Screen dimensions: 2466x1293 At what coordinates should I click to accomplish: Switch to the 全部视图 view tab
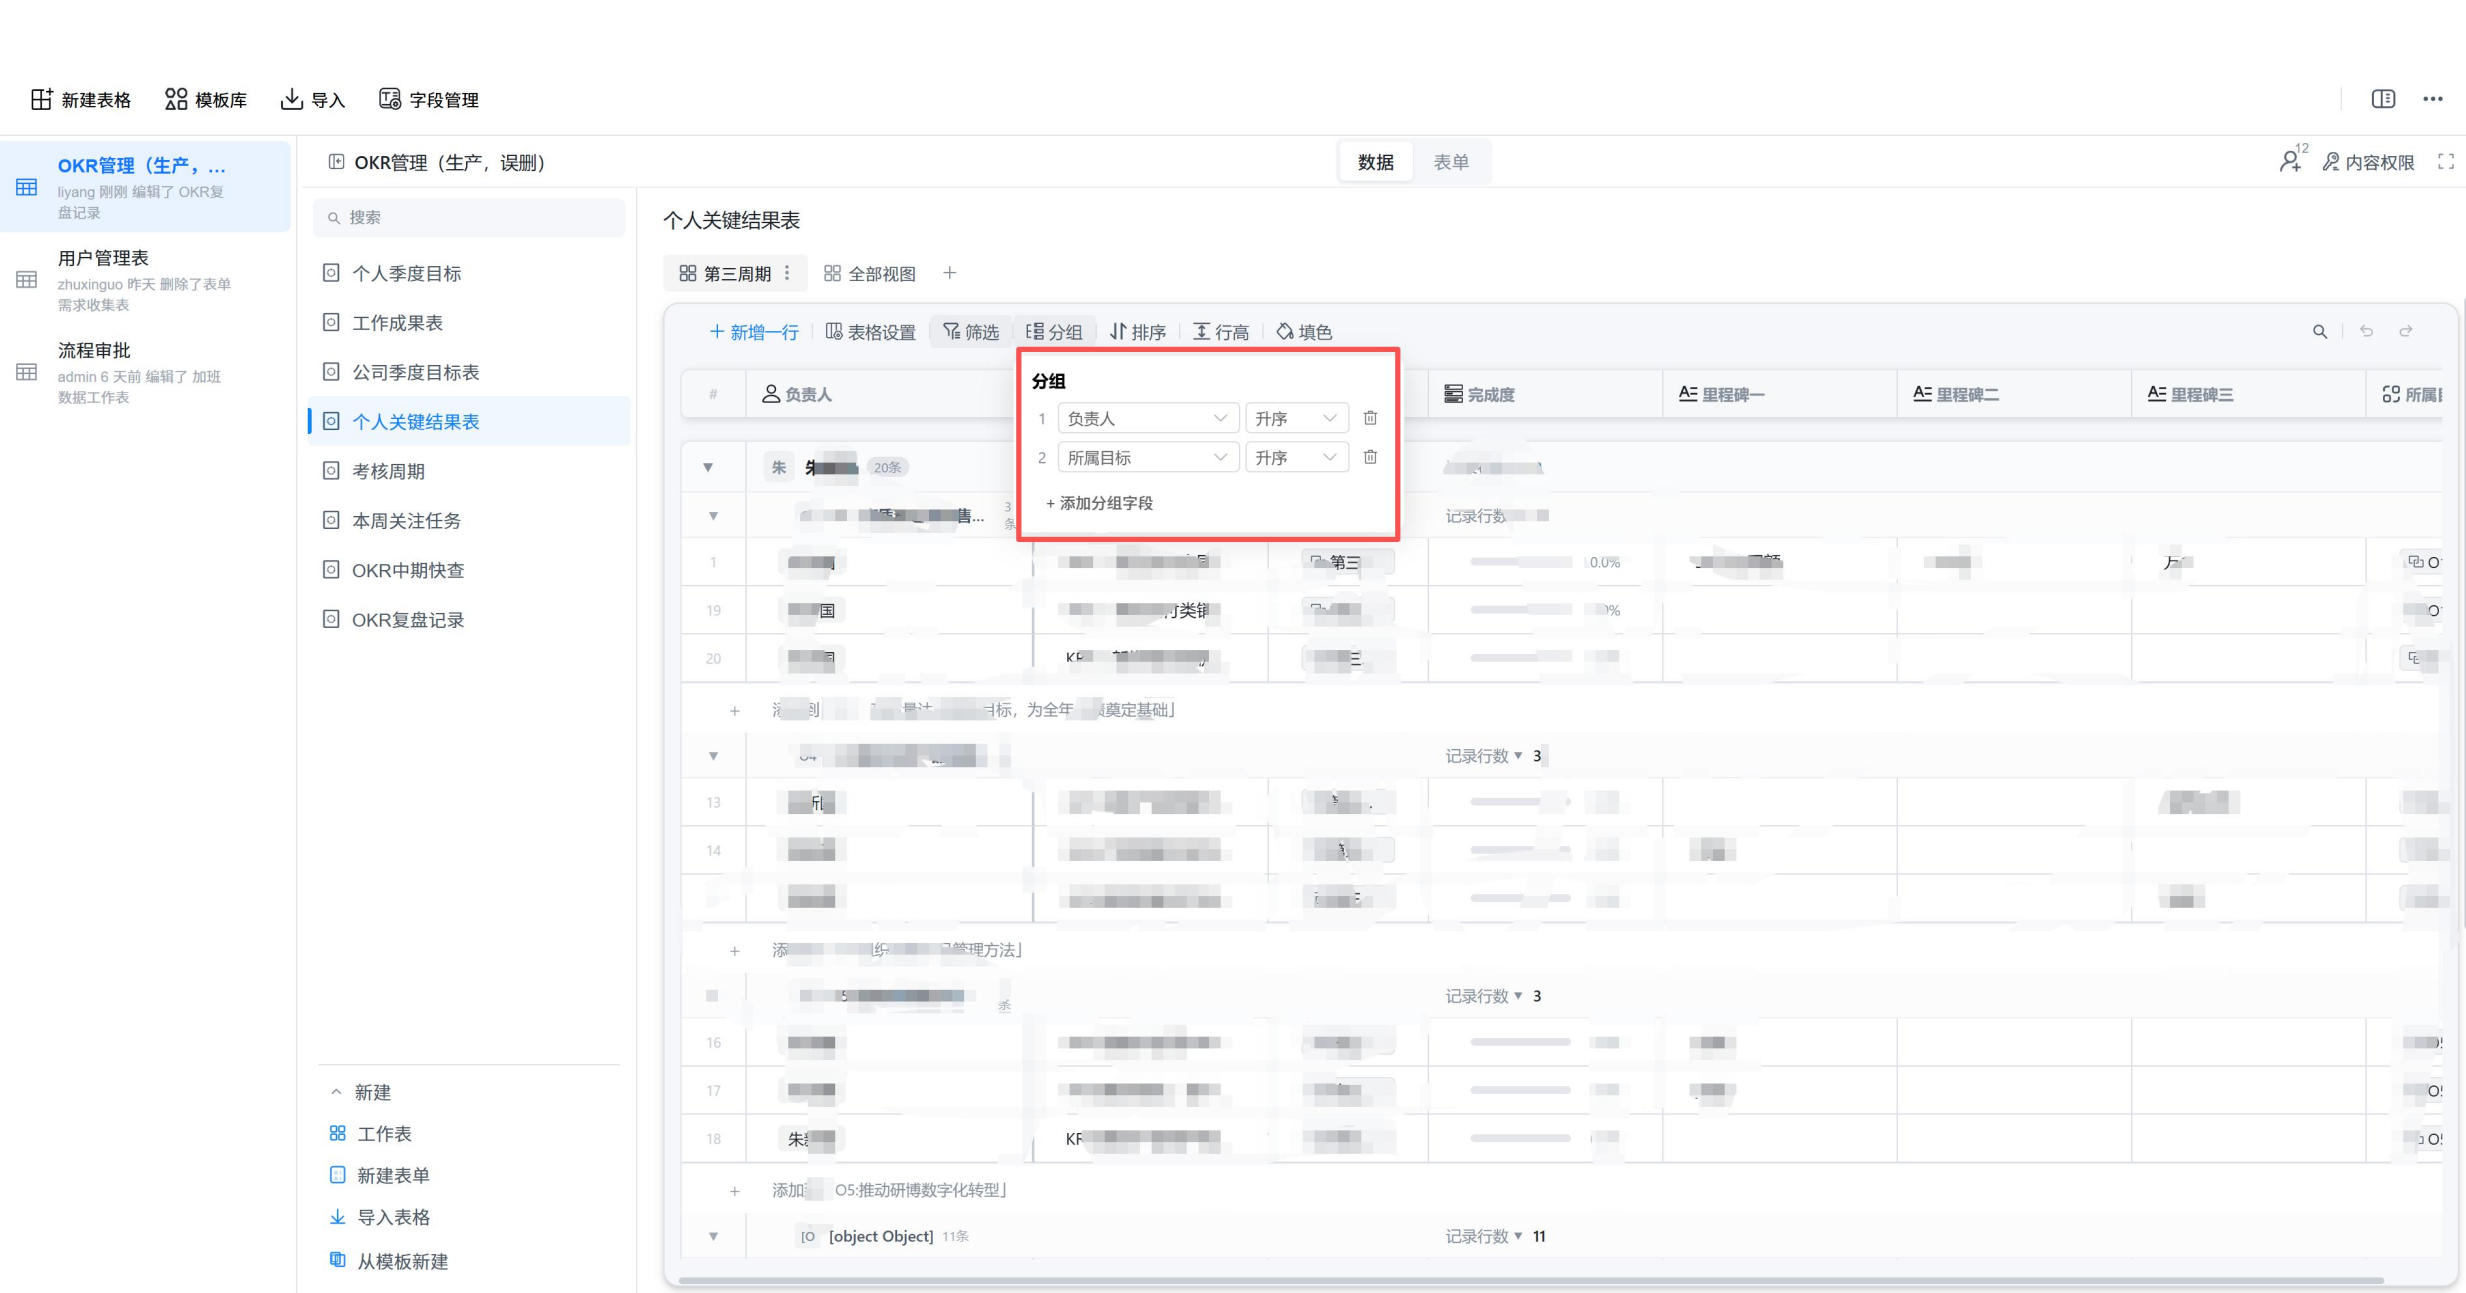[870, 273]
